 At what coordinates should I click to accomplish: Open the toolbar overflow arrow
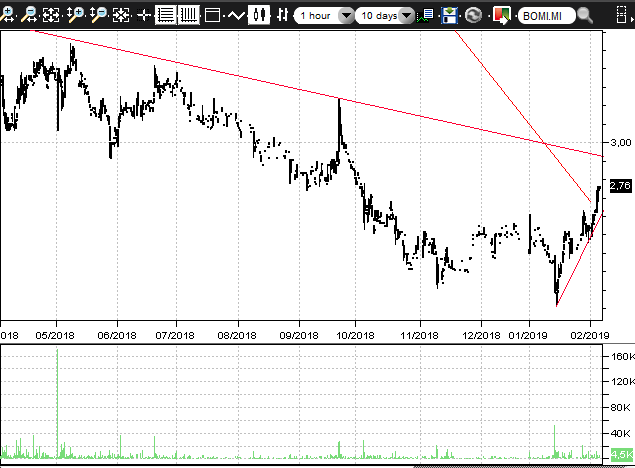point(633,19)
